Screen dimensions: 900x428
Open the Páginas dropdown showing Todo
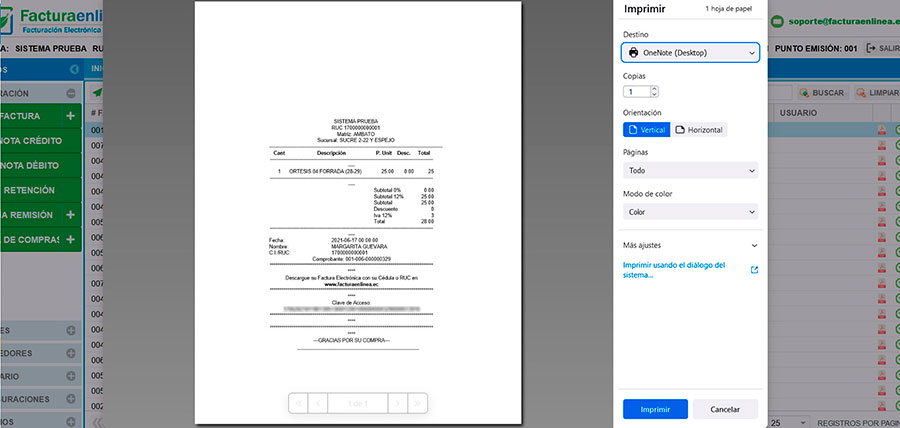click(690, 171)
